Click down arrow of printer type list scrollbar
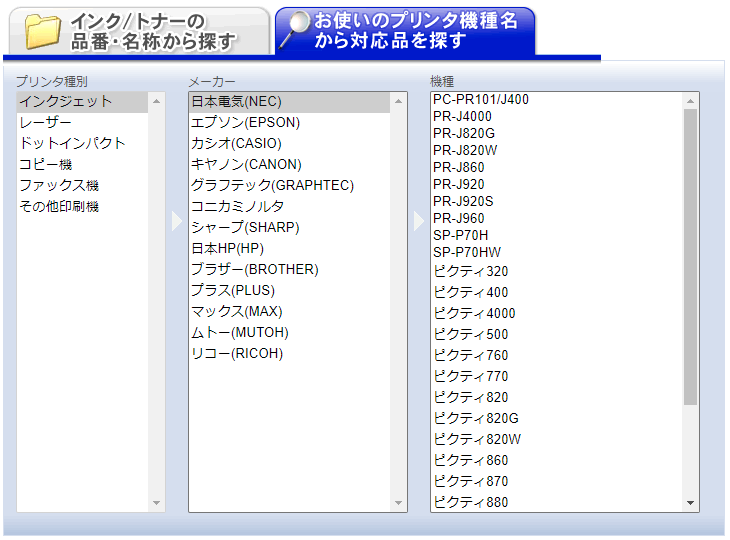 point(156,503)
